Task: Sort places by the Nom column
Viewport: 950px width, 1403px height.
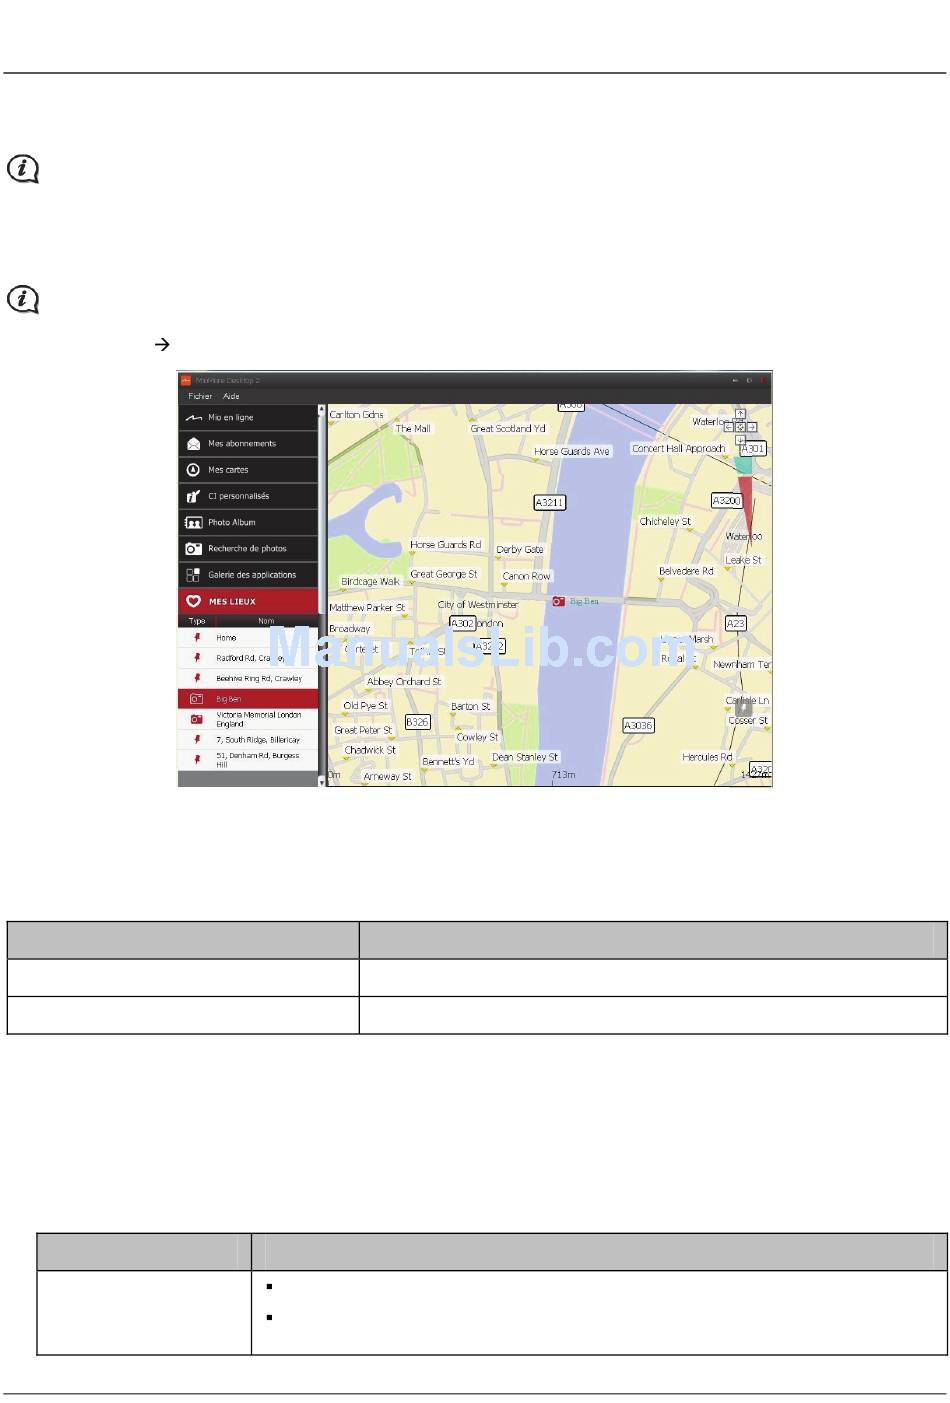Action: 266,621
